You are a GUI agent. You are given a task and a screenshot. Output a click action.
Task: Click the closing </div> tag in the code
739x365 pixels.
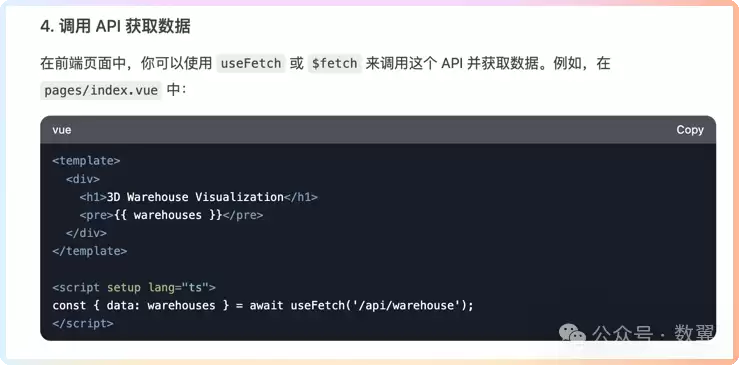[x=86, y=233]
